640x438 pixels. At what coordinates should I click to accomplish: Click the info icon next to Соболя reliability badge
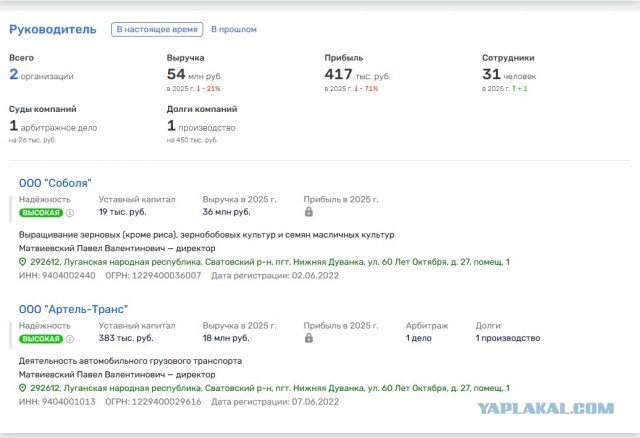(70, 213)
